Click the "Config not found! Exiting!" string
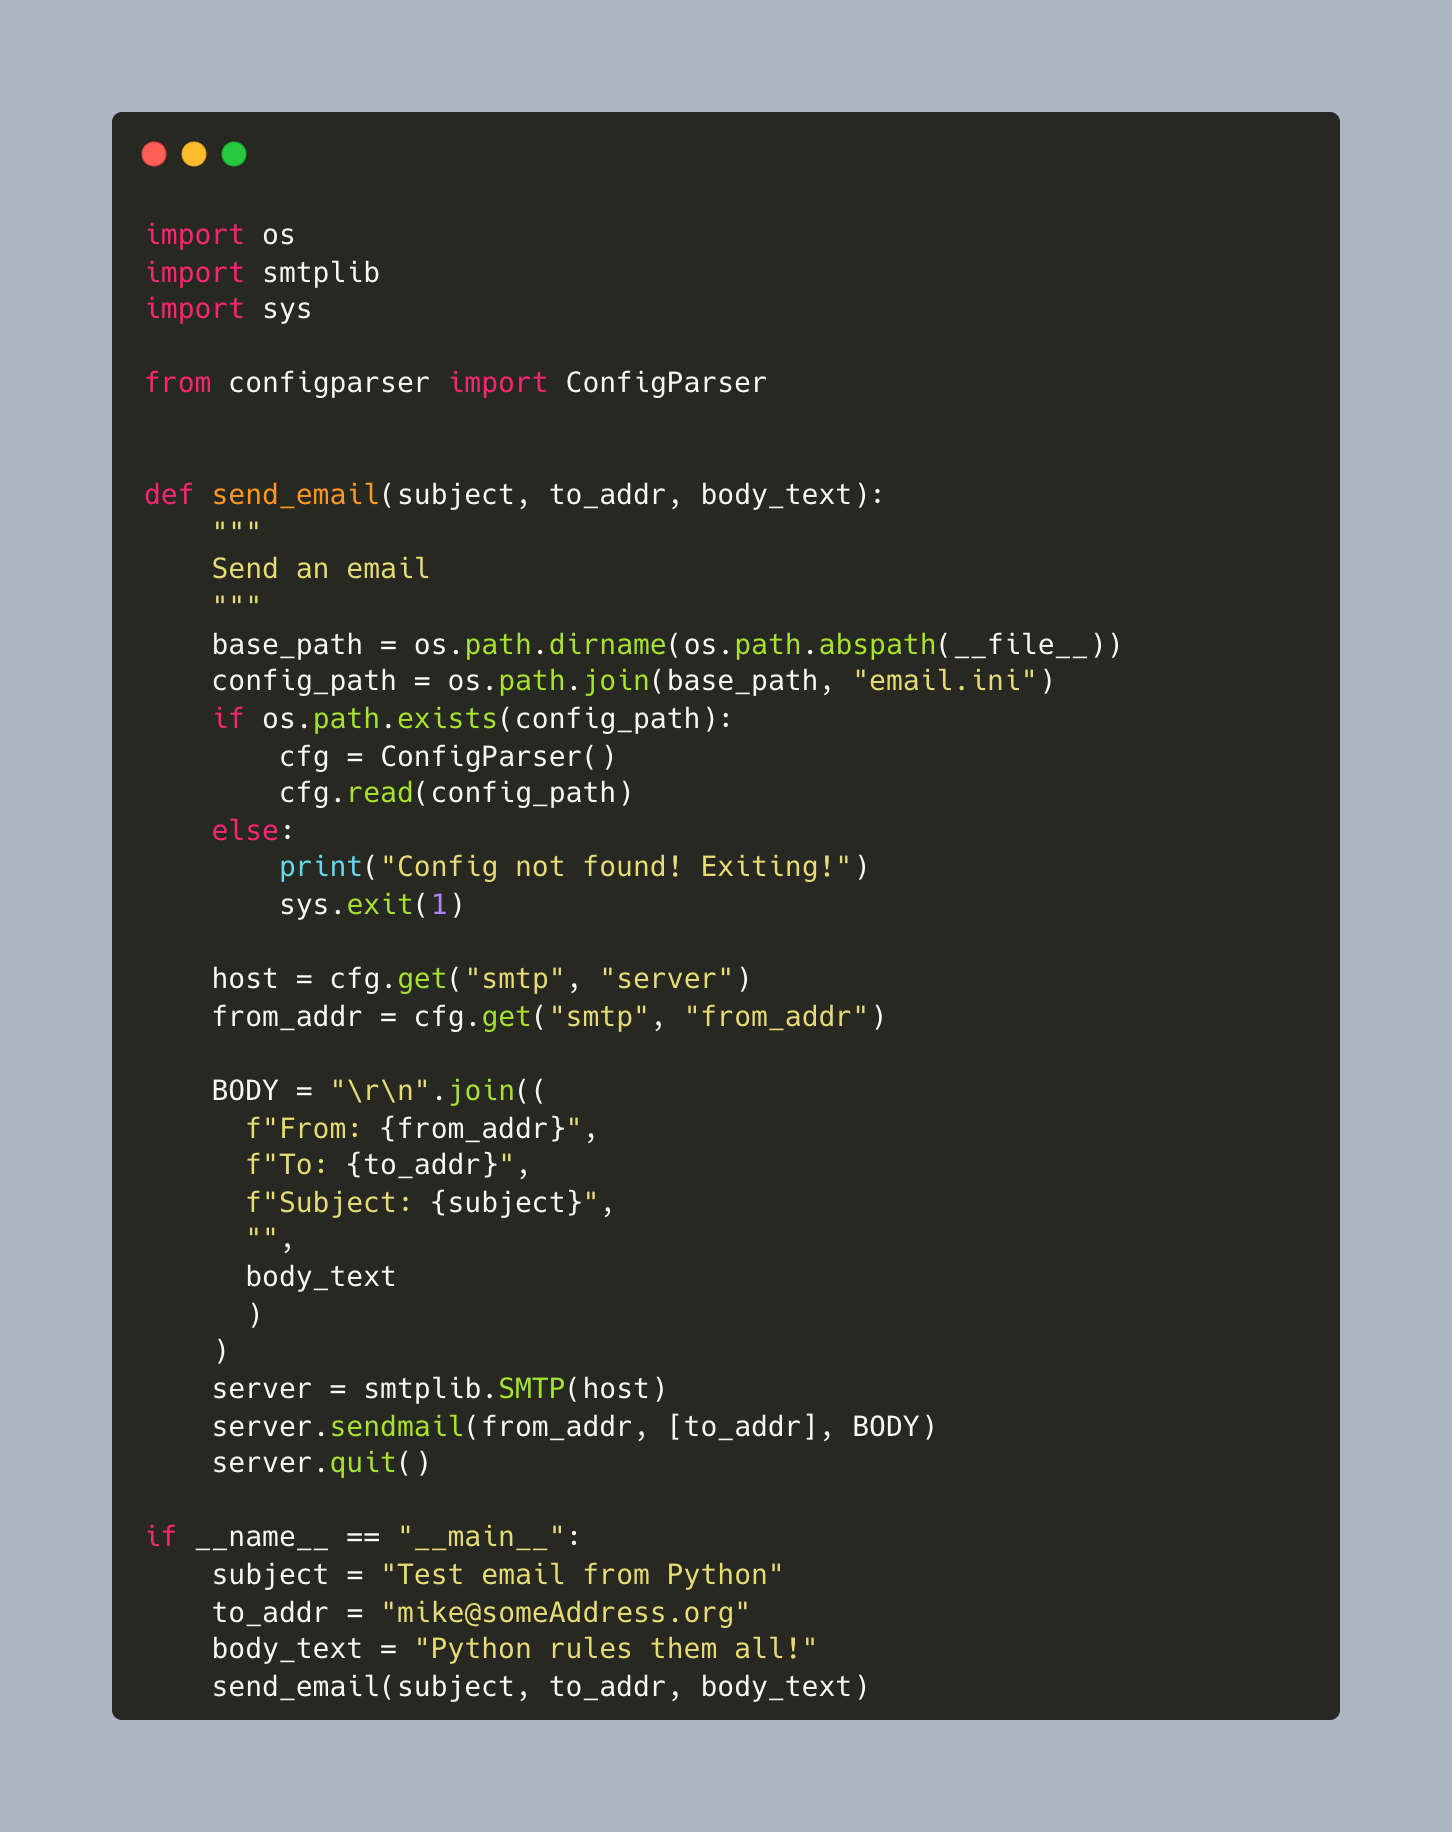The width and height of the screenshot is (1452, 1832). [x=616, y=867]
